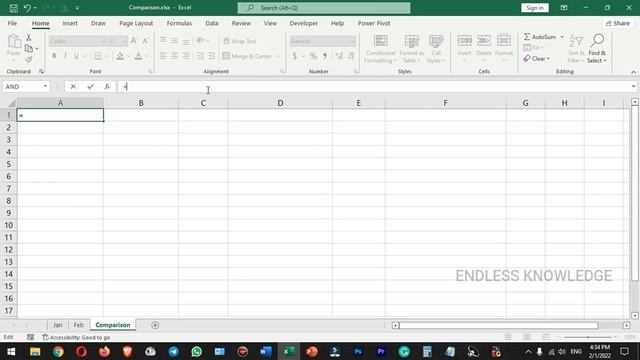The width and height of the screenshot is (640, 360).
Task: Cancel the formula entry with X icon
Action: (x=73, y=87)
